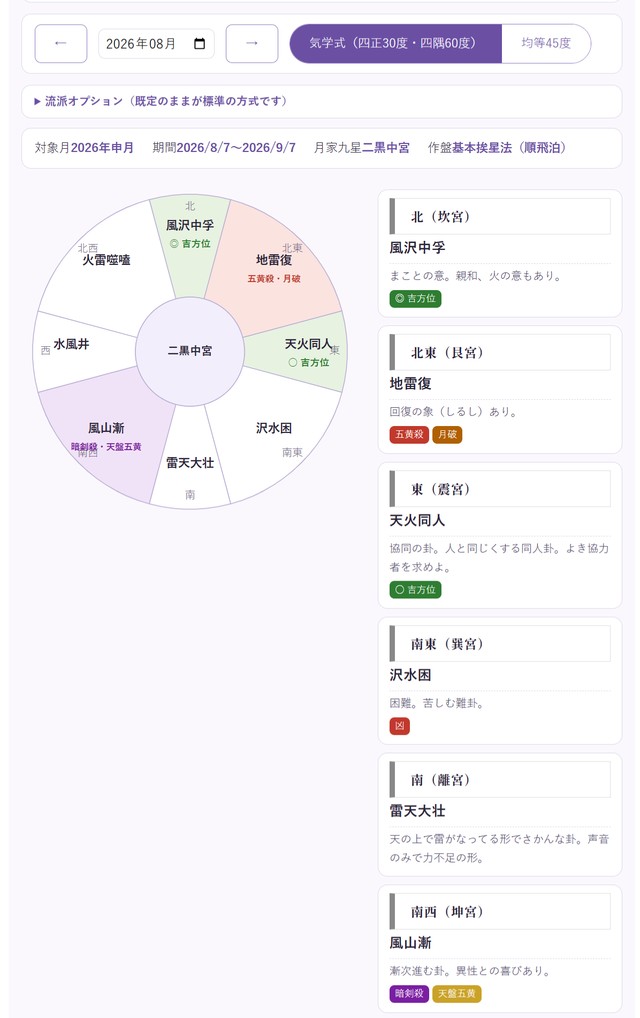
Task: Click the 天盤五黄 yellow badge
Action: click(456, 993)
